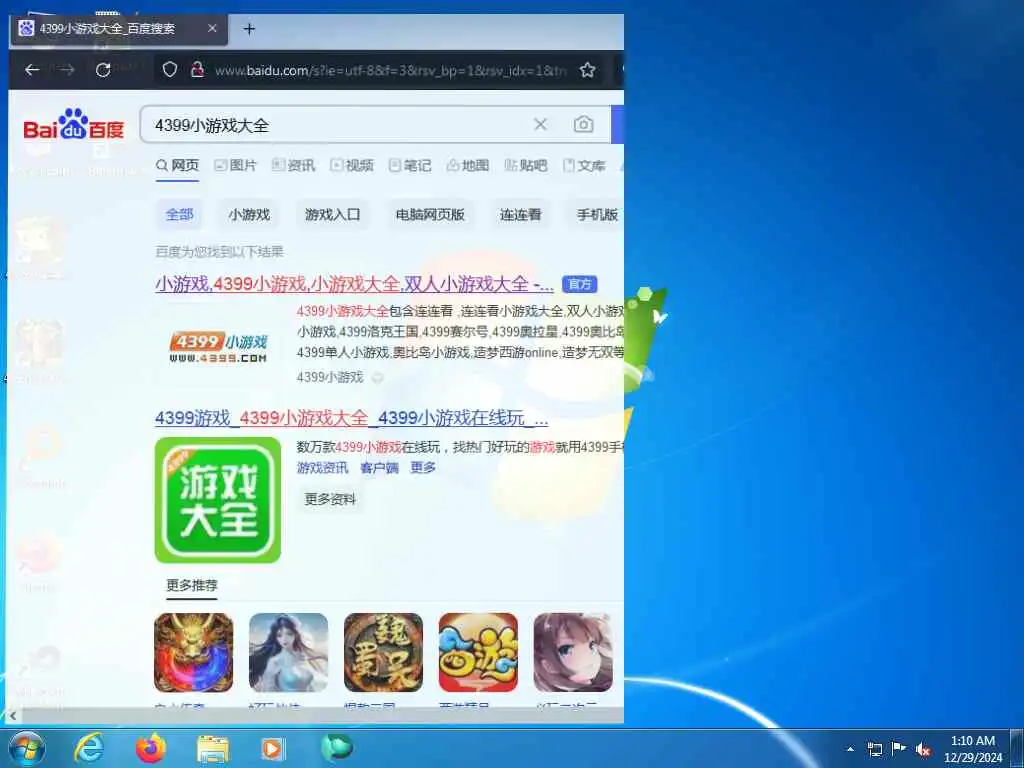Click the fairy woman game icon
Viewport: 1024px width, 768px height.
point(288,652)
